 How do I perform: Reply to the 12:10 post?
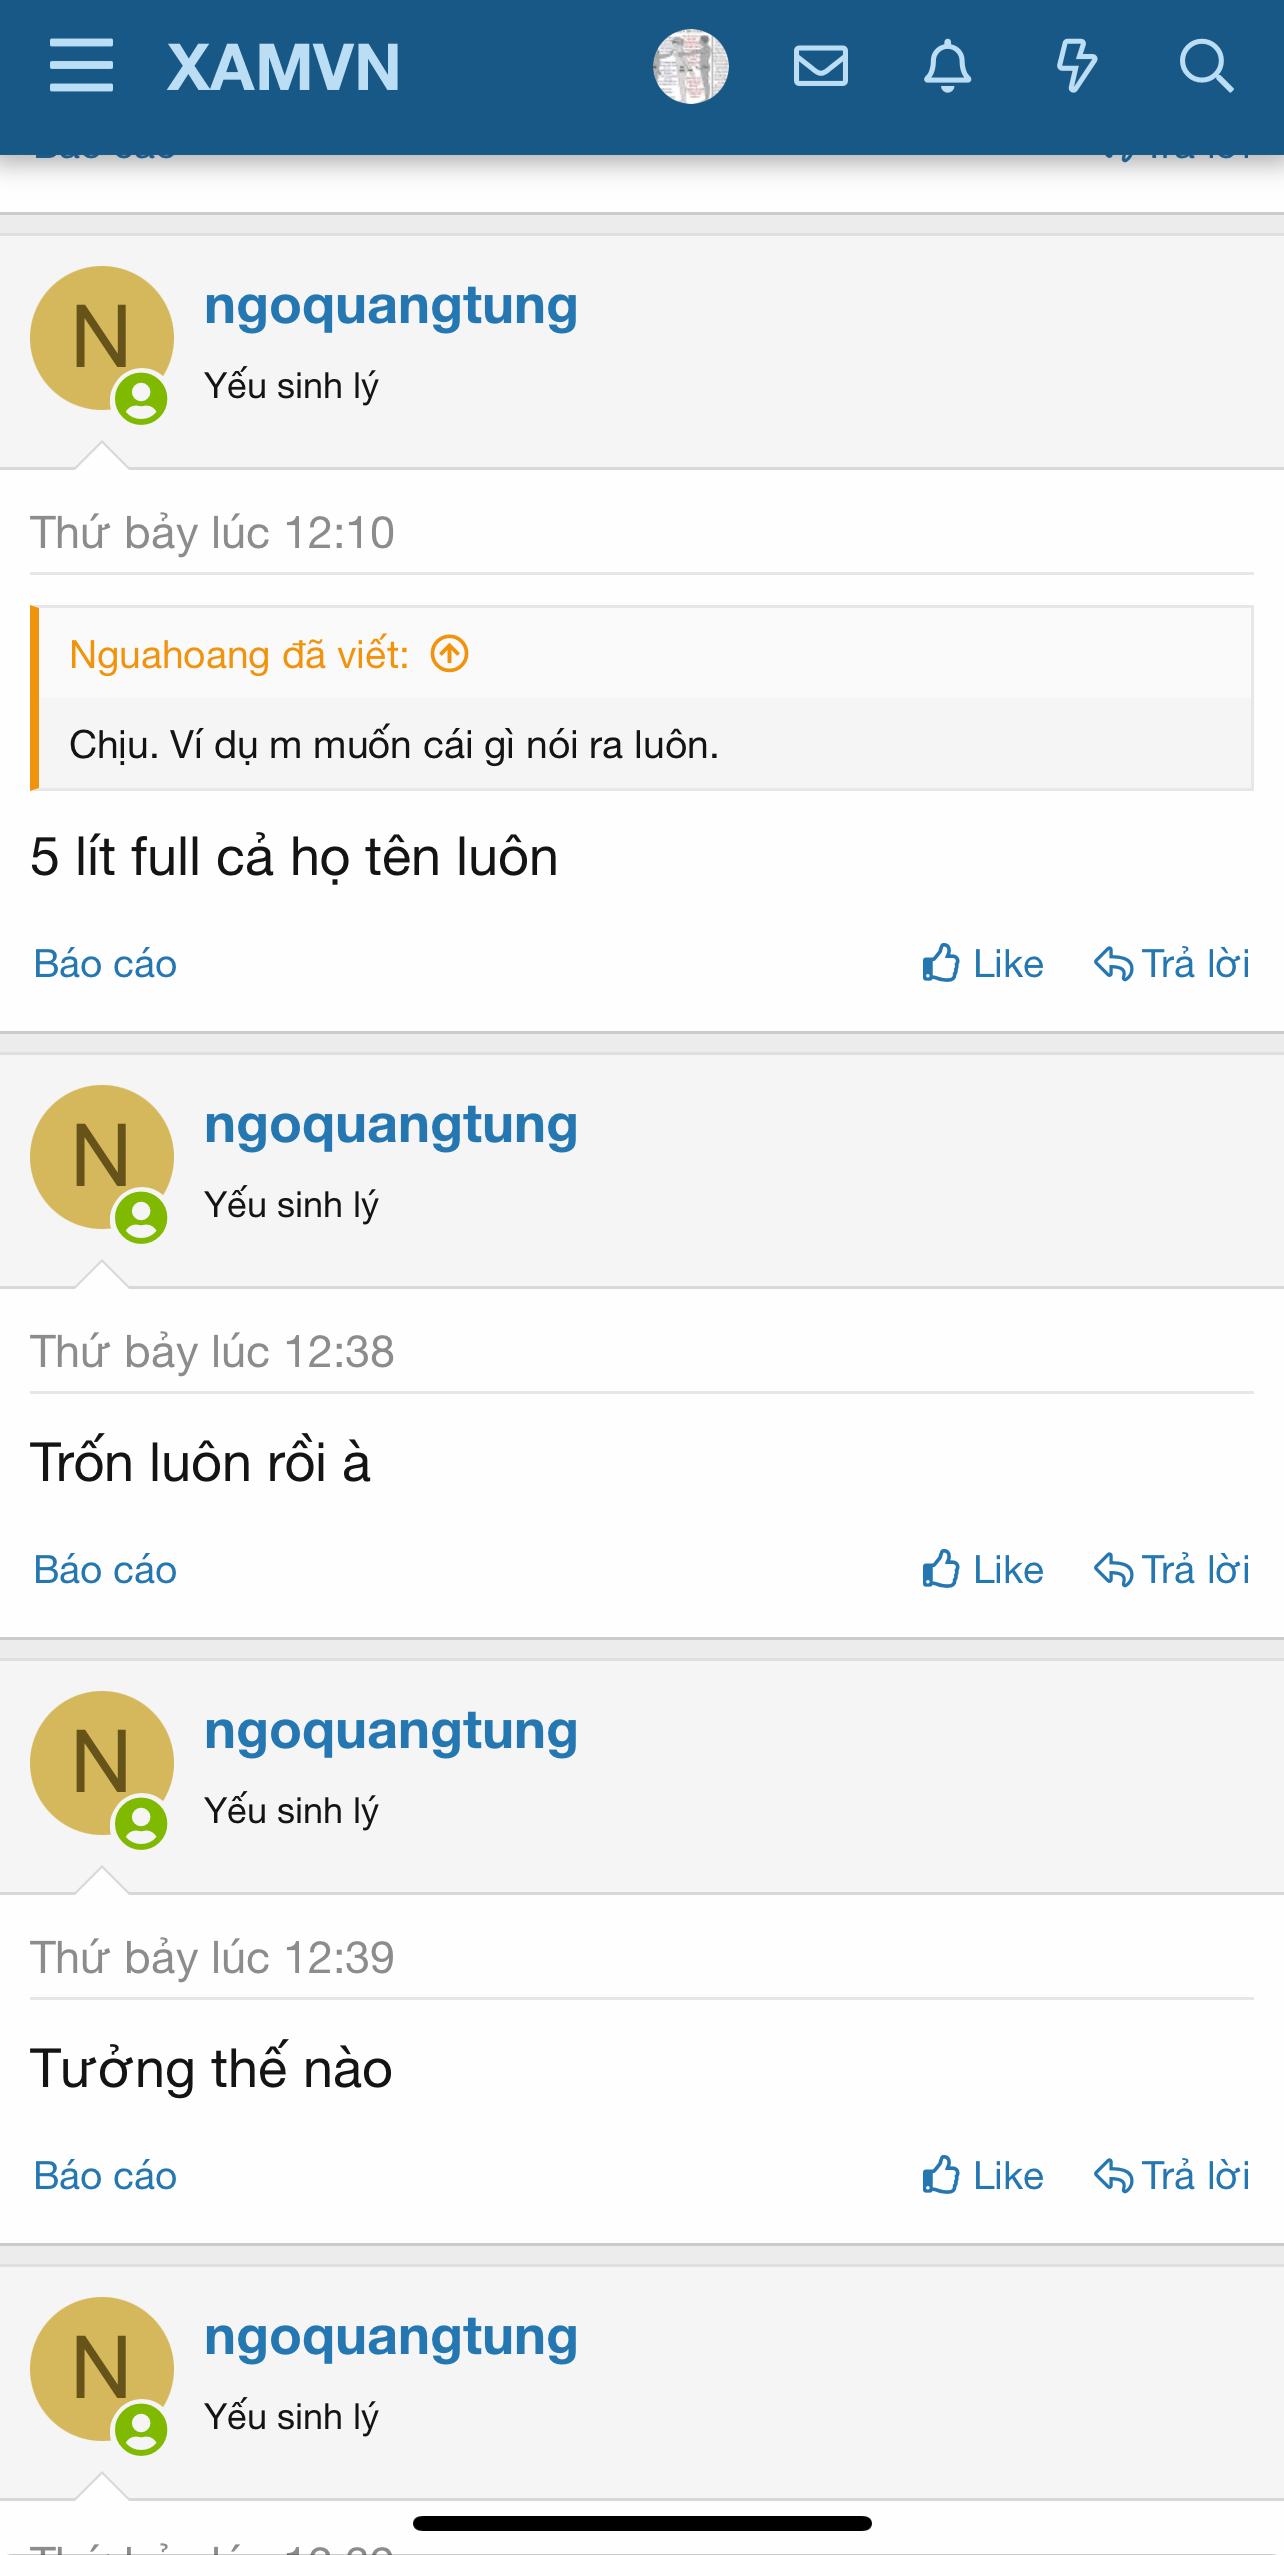pyautogui.click(x=1172, y=964)
